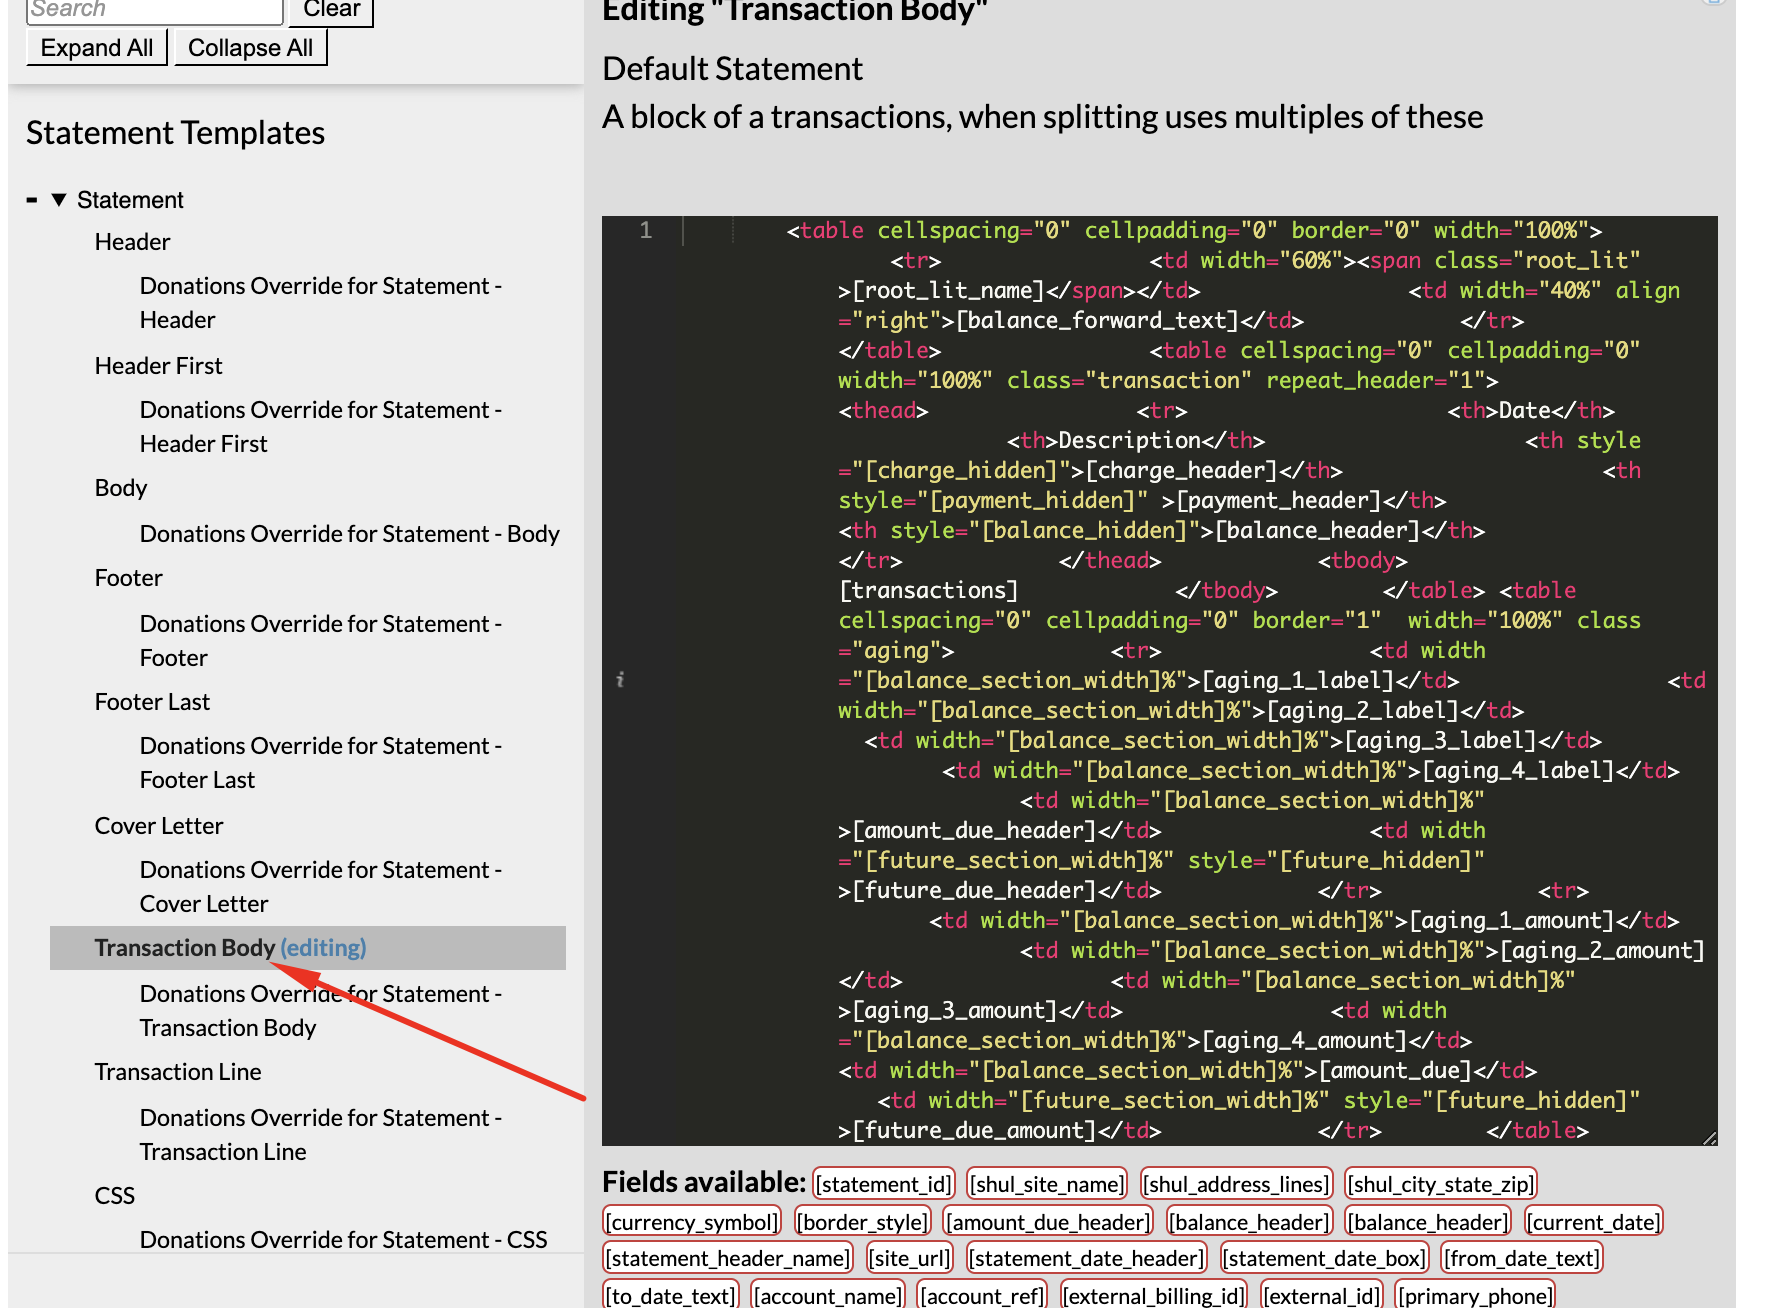Click the [site_url] field tag
Image resolution: width=1790 pixels, height=1308 pixels.
909,1258
